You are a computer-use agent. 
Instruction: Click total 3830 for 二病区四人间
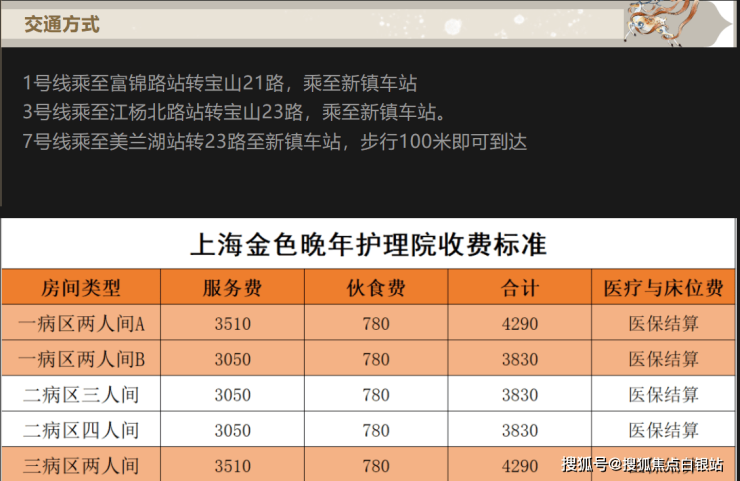tap(520, 430)
